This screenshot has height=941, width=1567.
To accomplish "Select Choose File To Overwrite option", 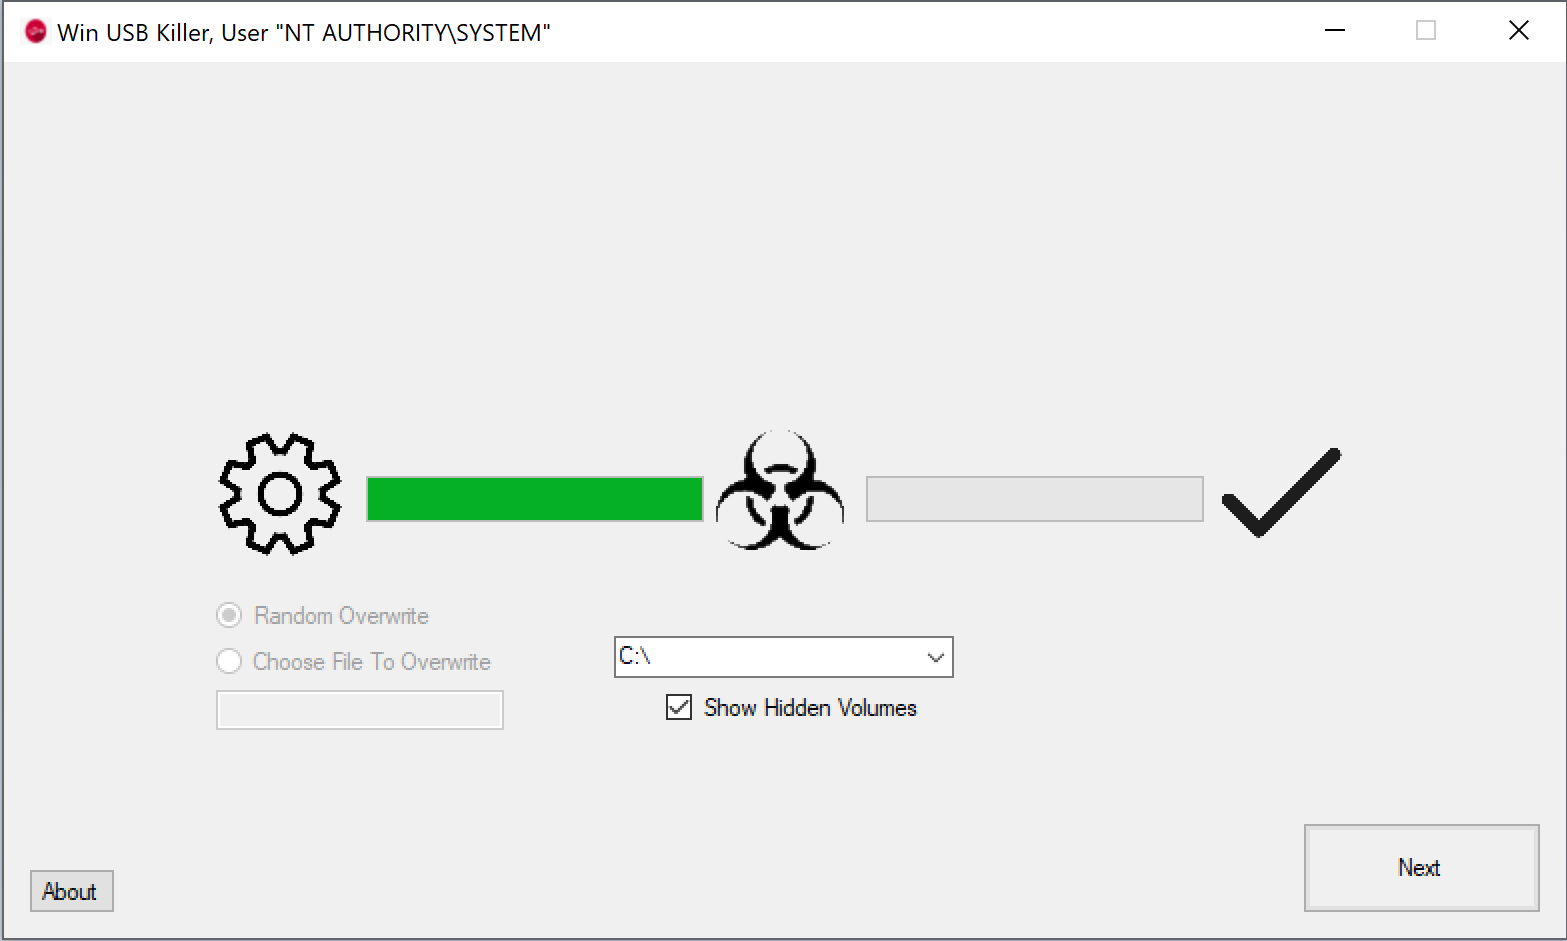I will 229,661.
